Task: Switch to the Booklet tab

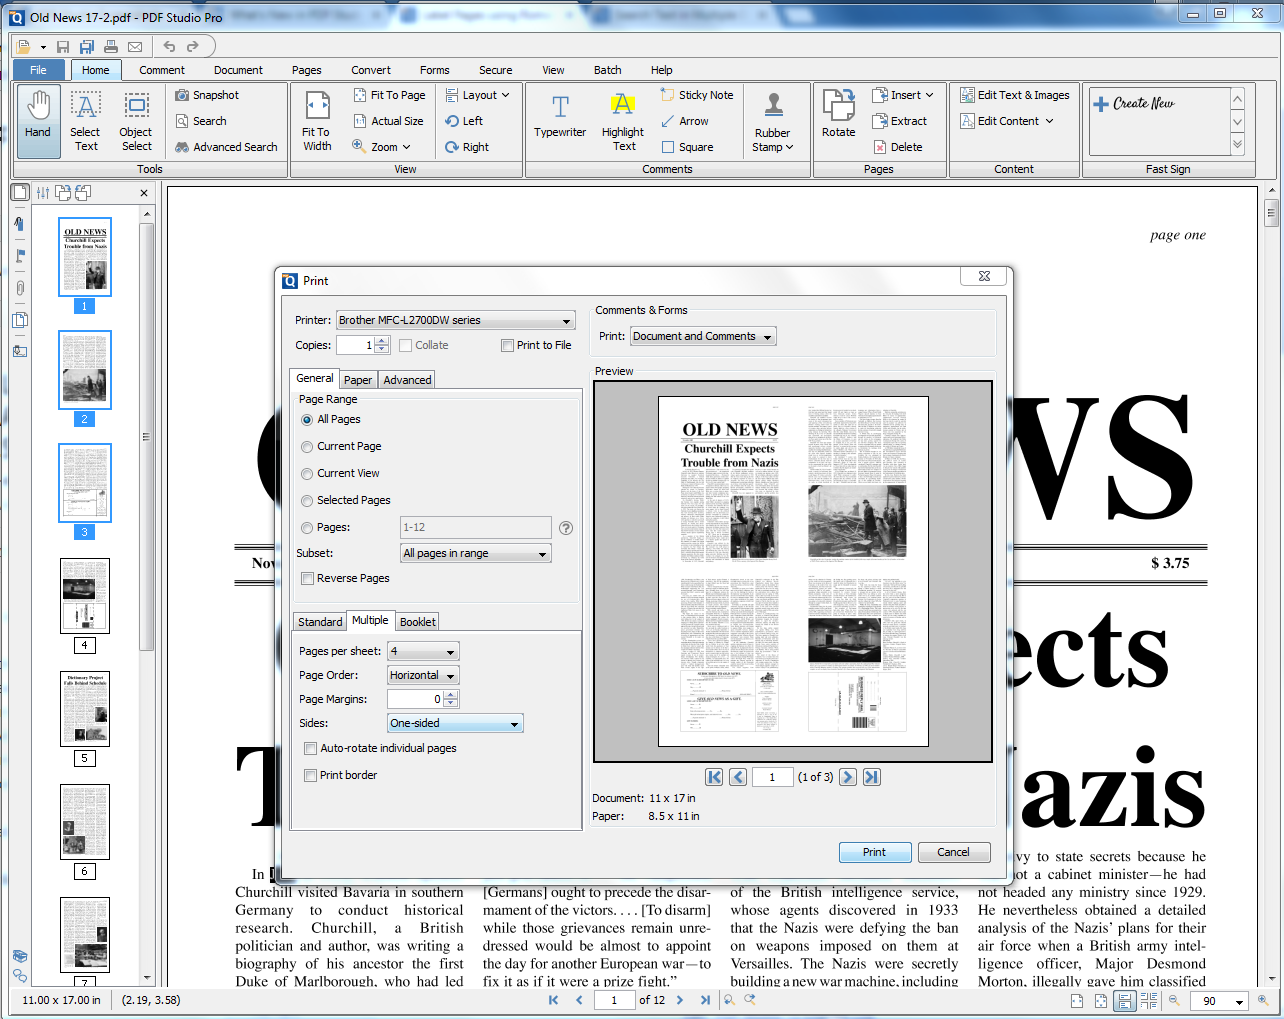Action: coord(417,622)
